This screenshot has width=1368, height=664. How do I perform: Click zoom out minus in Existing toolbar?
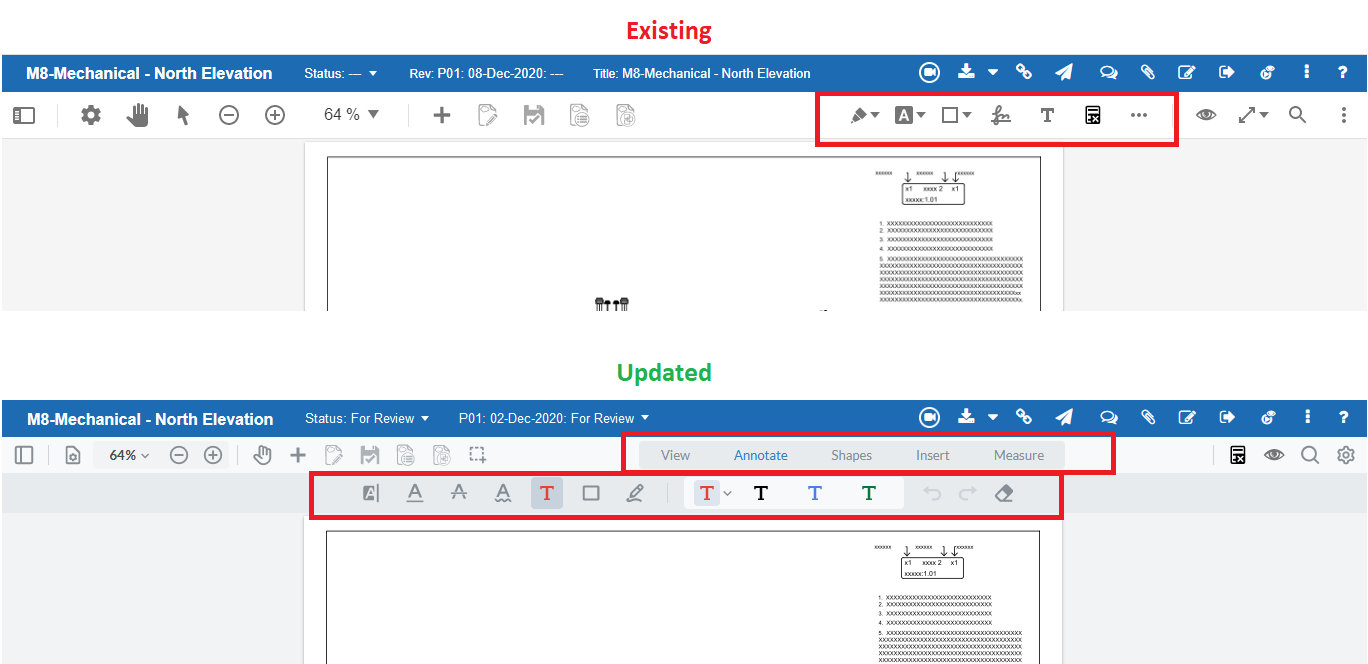pos(229,115)
